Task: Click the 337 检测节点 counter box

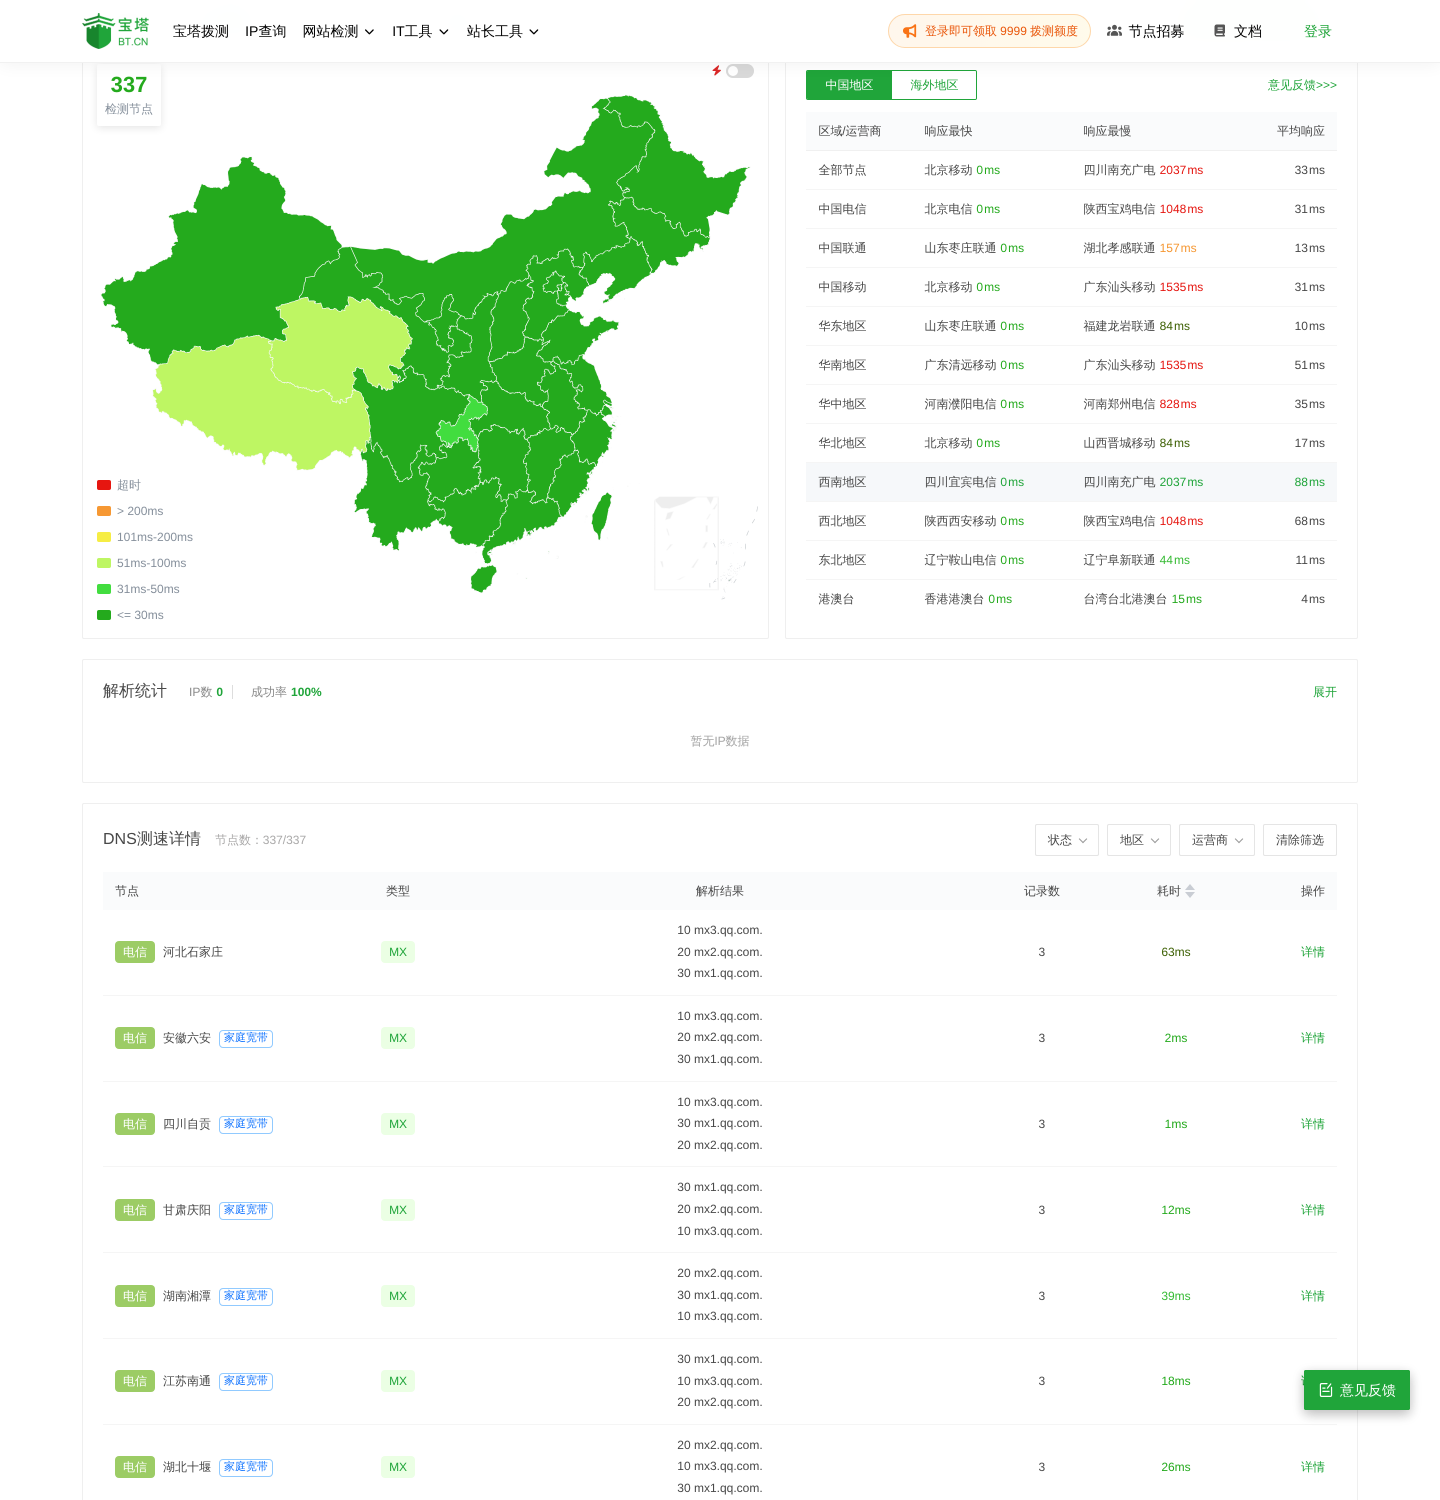Action: pyautogui.click(x=129, y=95)
